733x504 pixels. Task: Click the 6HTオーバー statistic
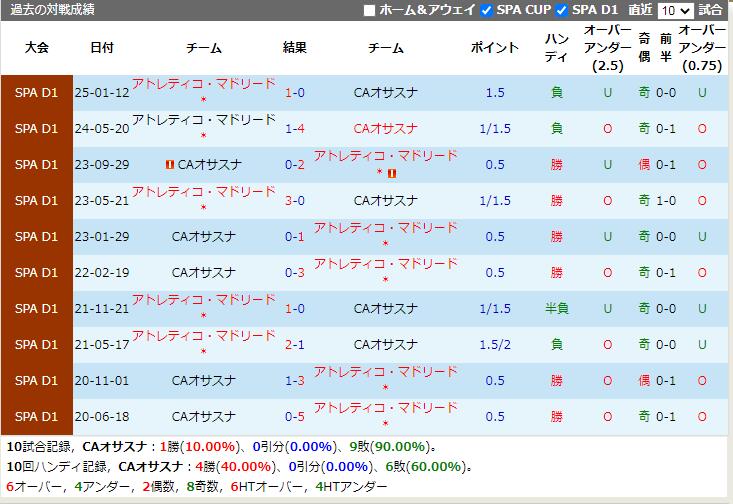point(266,487)
